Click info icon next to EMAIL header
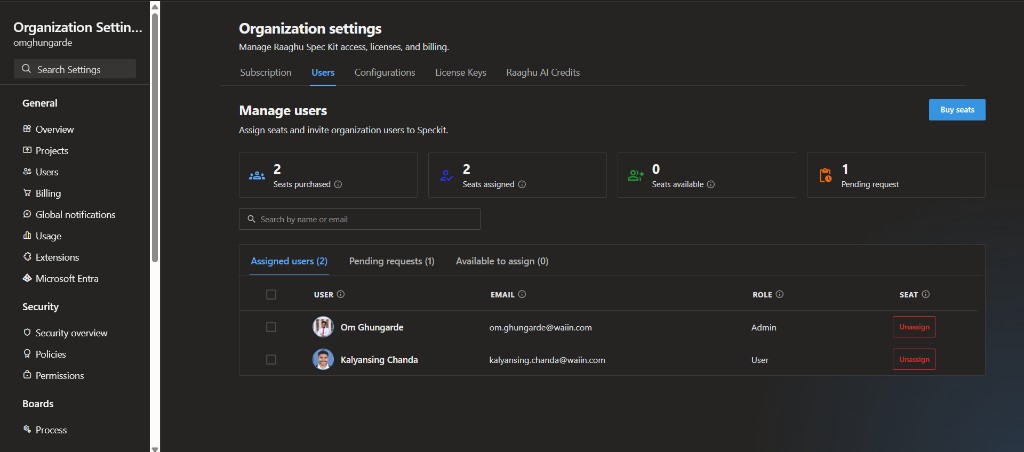The width and height of the screenshot is (1024, 452). [522, 295]
